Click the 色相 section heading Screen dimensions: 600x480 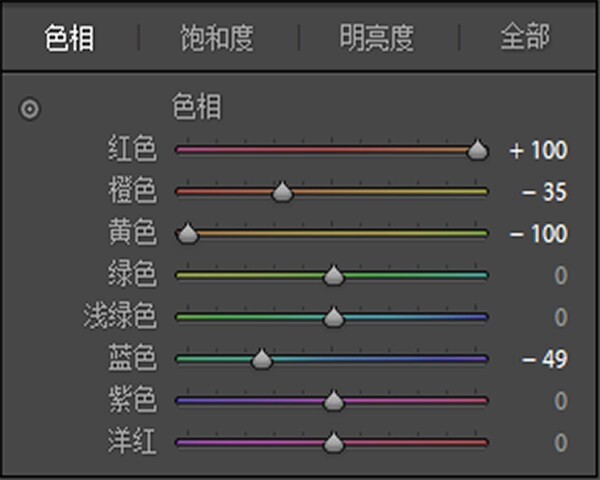[x=197, y=107]
